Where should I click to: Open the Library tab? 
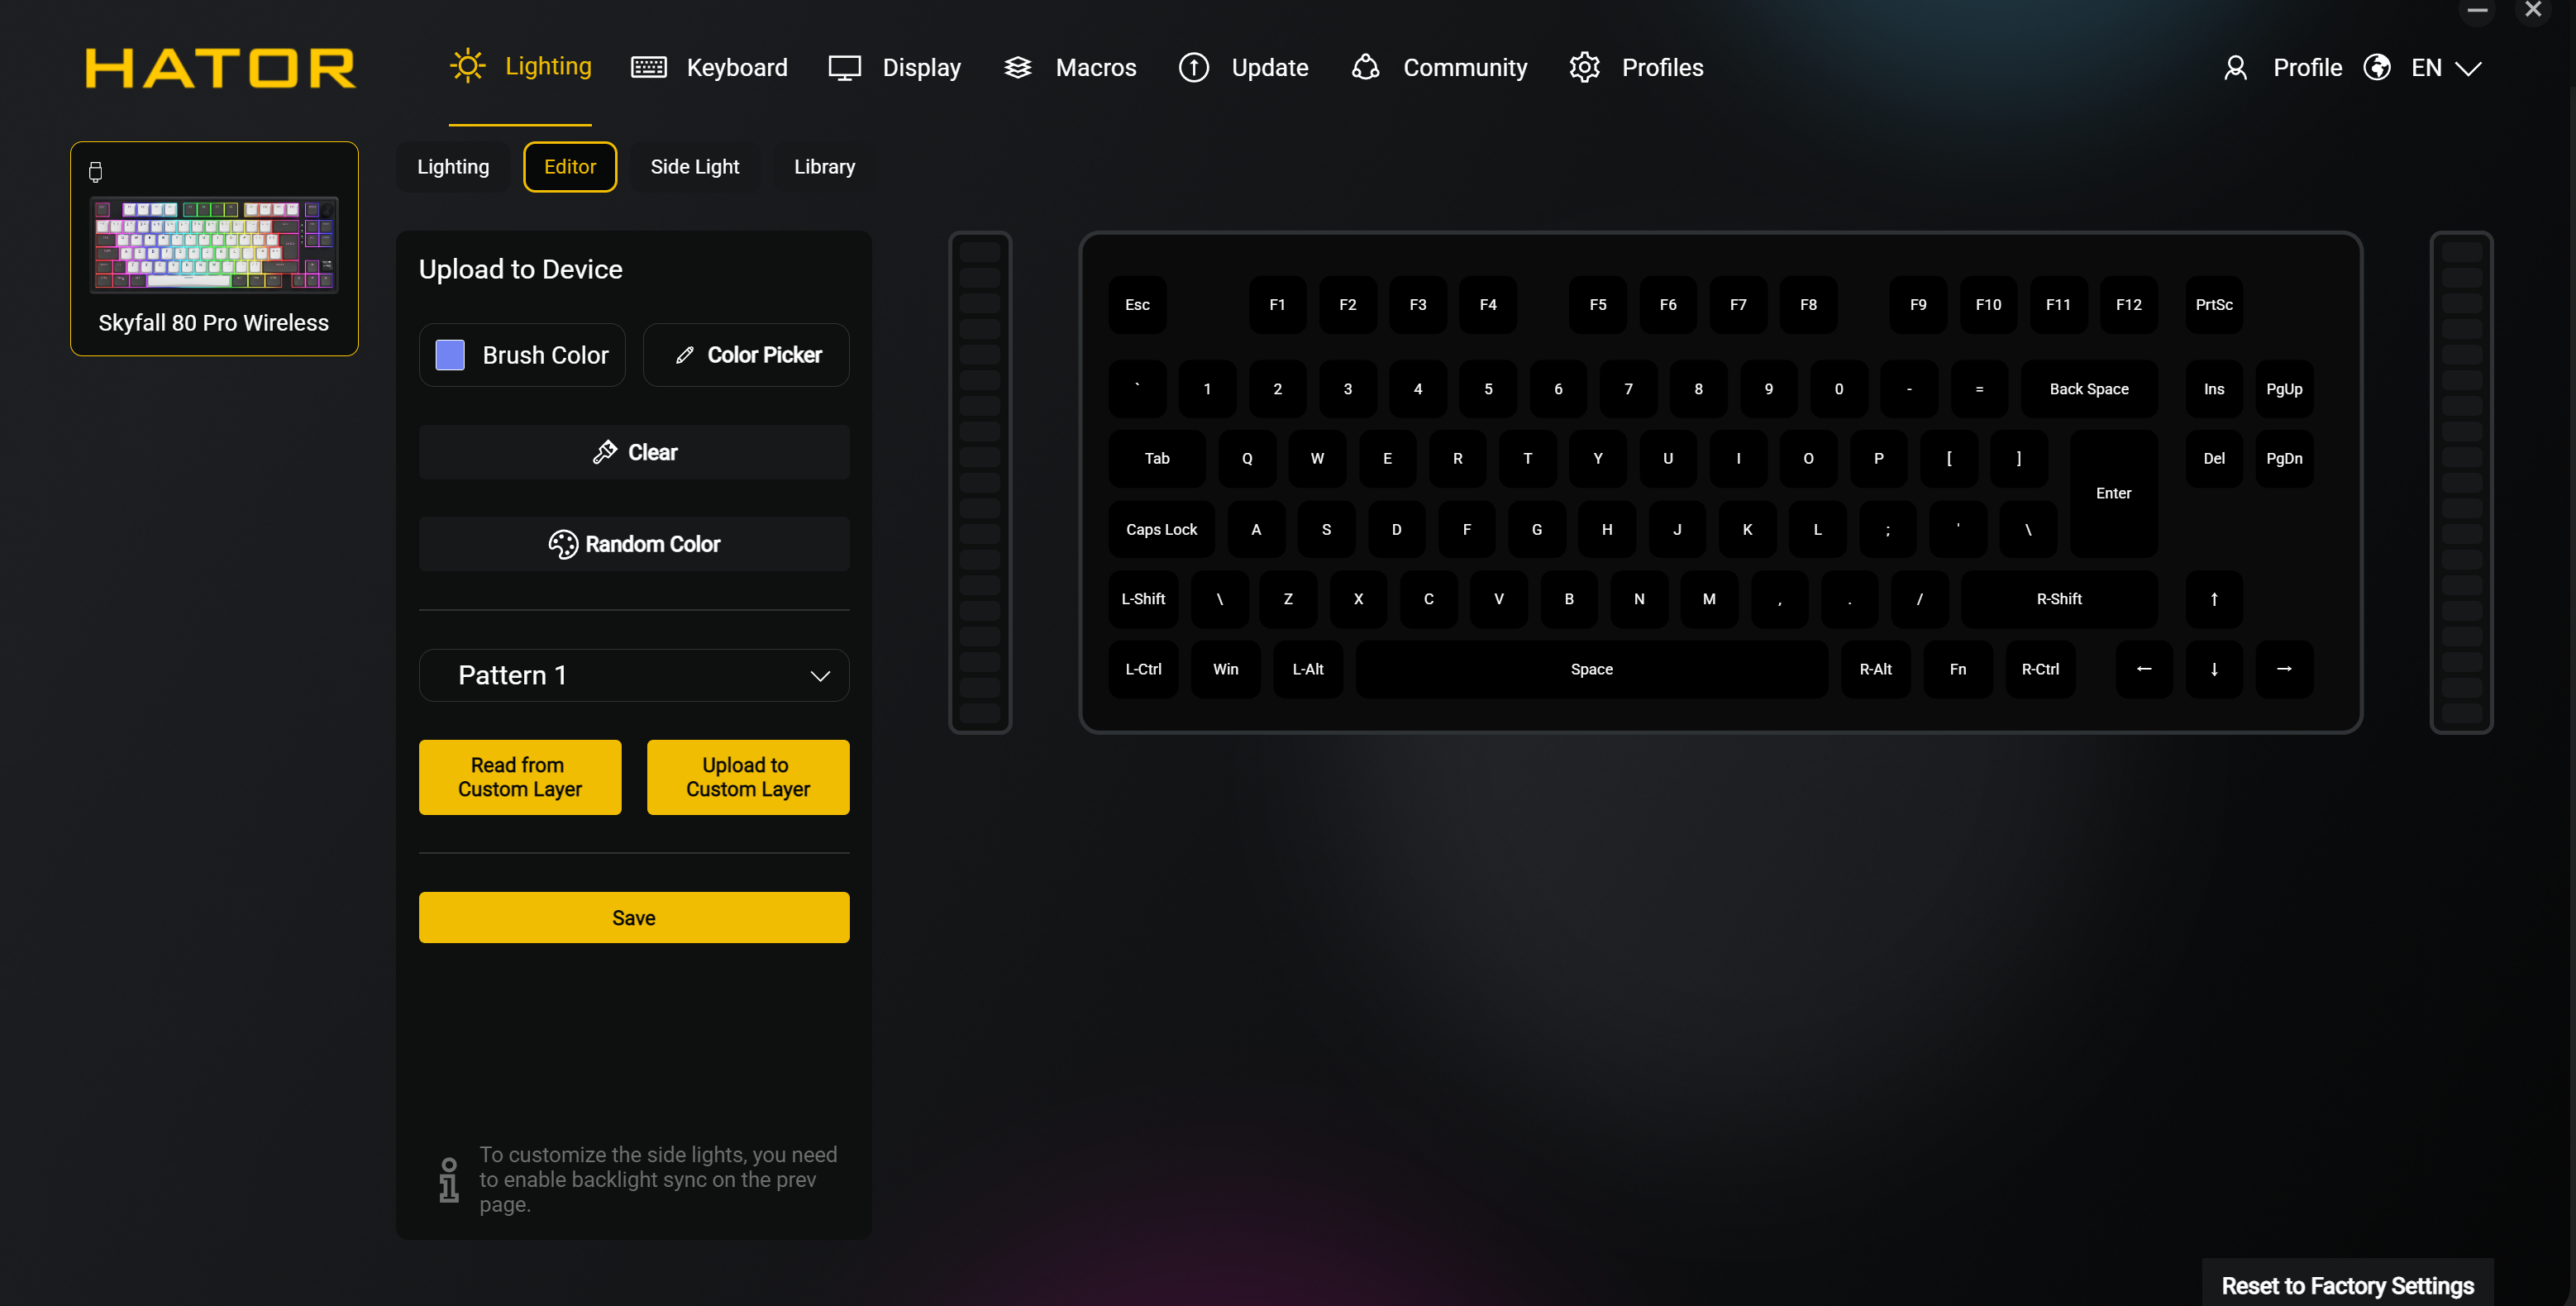[824, 167]
